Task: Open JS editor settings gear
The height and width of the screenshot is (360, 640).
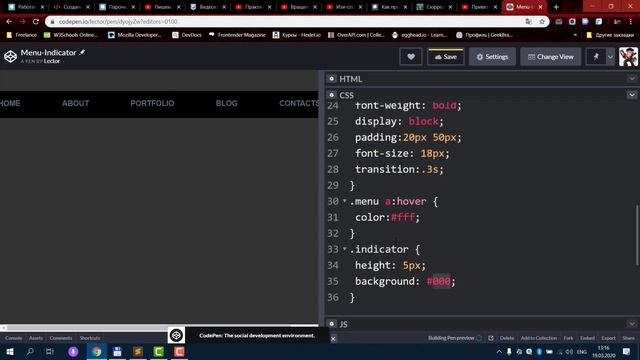Action: 331,324
